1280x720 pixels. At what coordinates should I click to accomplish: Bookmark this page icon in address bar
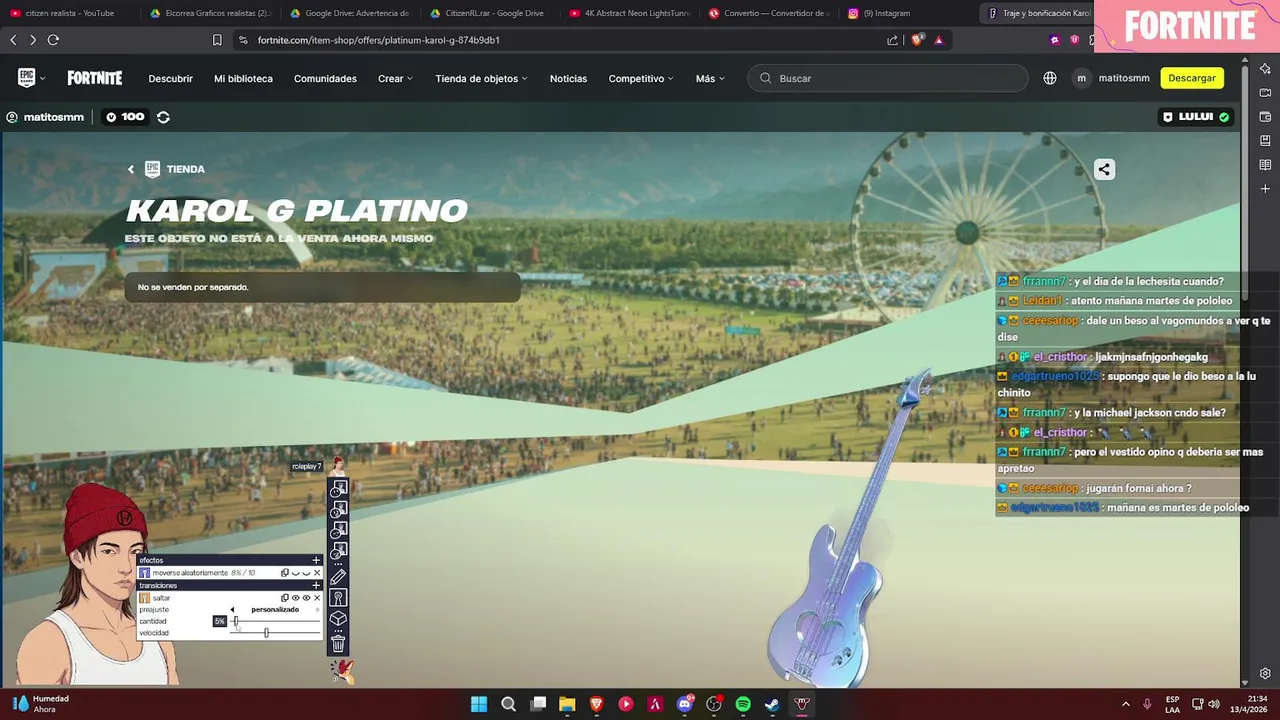click(x=217, y=40)
